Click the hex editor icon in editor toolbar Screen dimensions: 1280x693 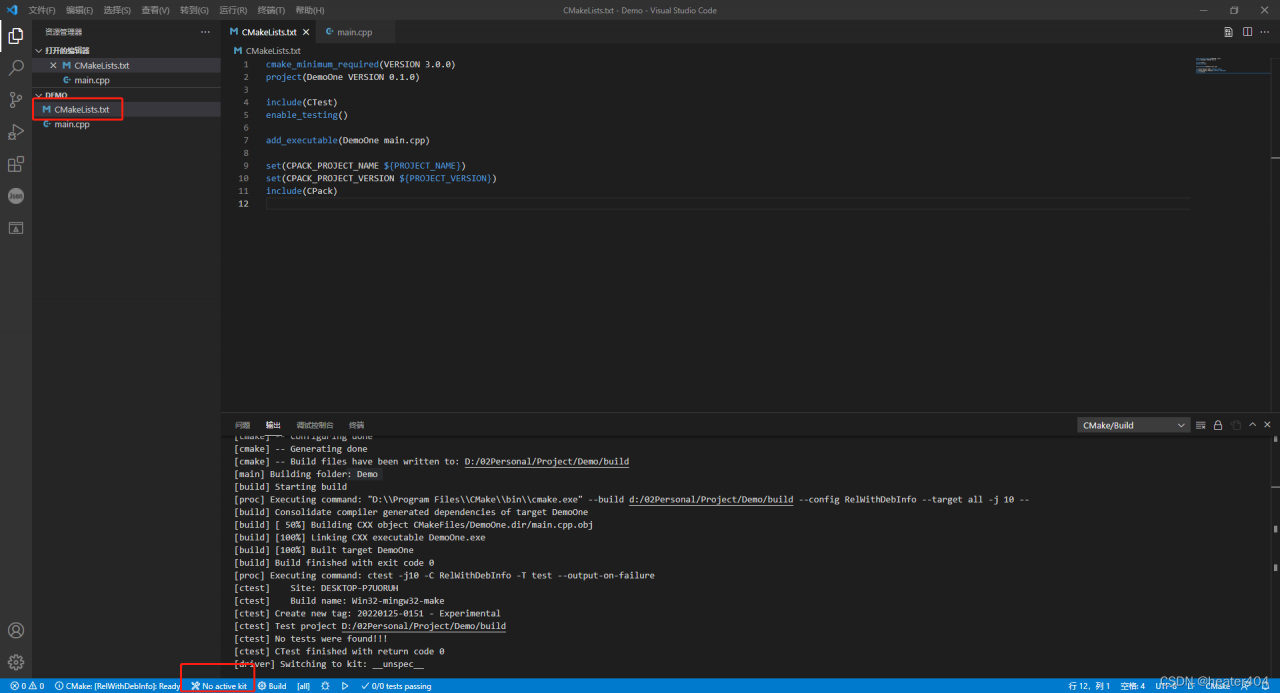1228,32
